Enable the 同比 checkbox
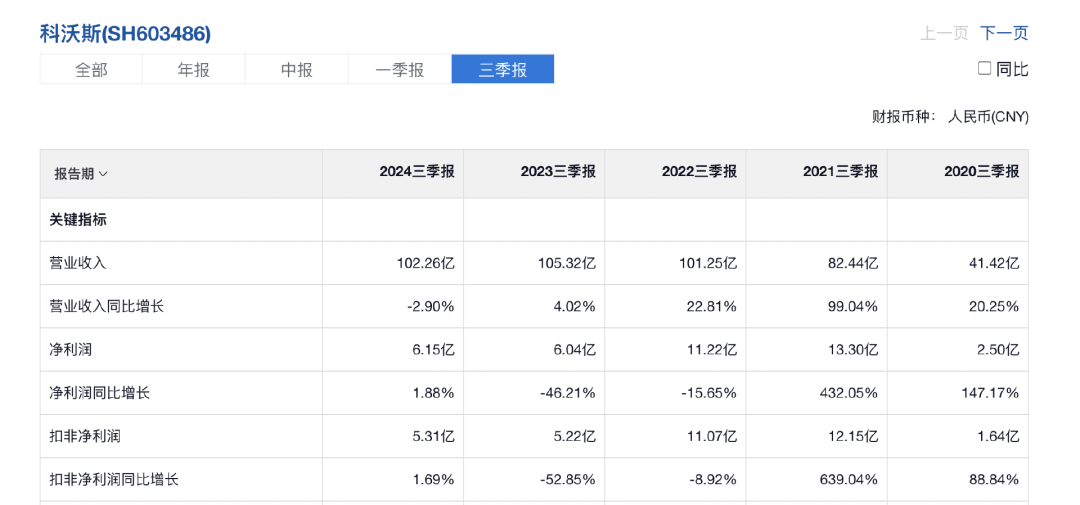The height and width of the screenshot is (505, 1080). 984,69
